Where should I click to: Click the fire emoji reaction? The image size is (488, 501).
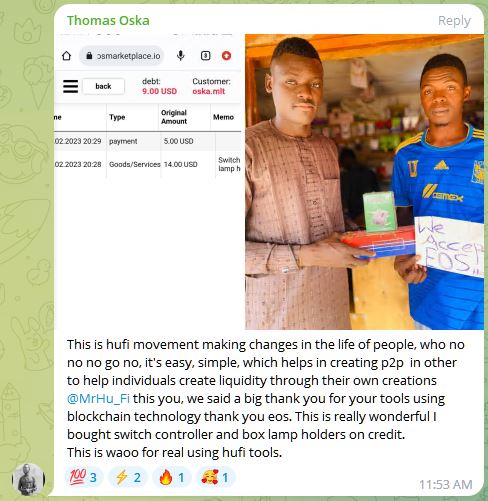click(x=172, y=477)
